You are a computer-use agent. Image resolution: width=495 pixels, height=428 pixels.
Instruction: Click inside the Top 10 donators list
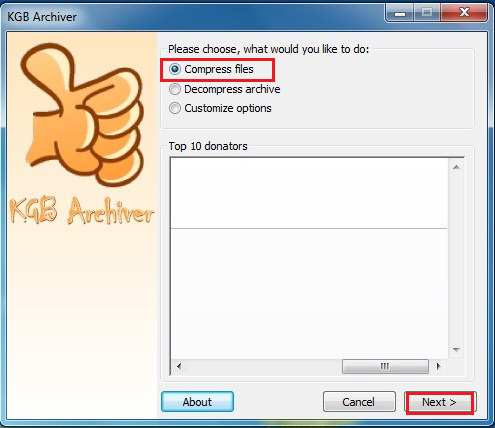[309, 258]
